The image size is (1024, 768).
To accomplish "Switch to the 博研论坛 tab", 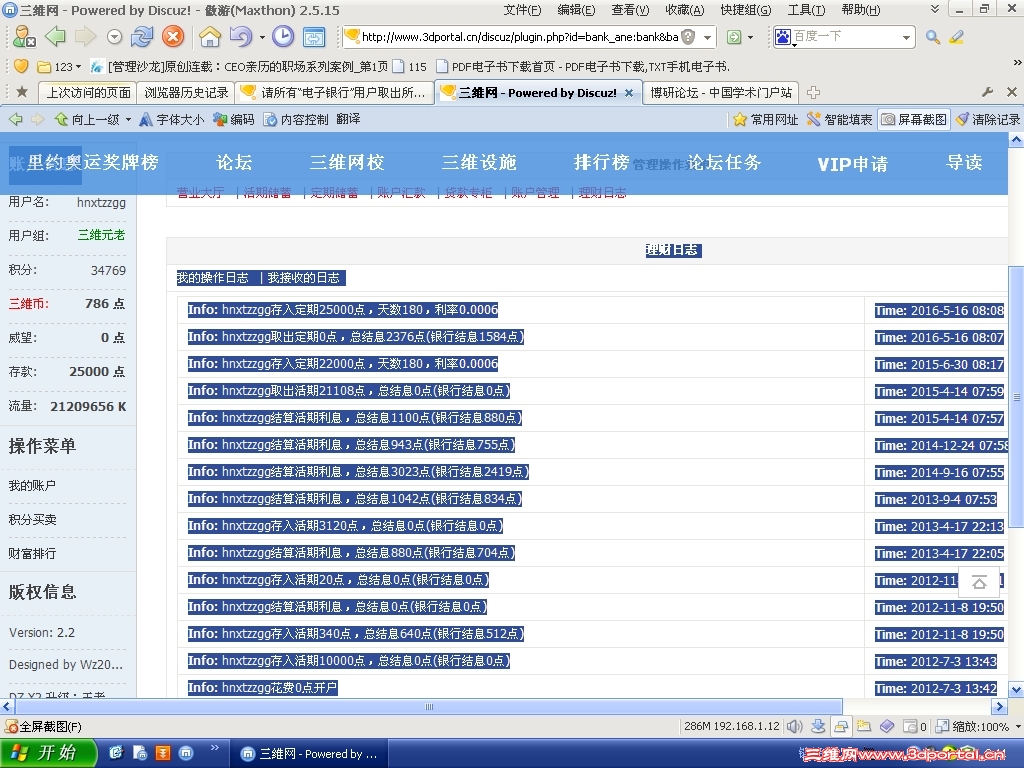I will coord(721,93).
